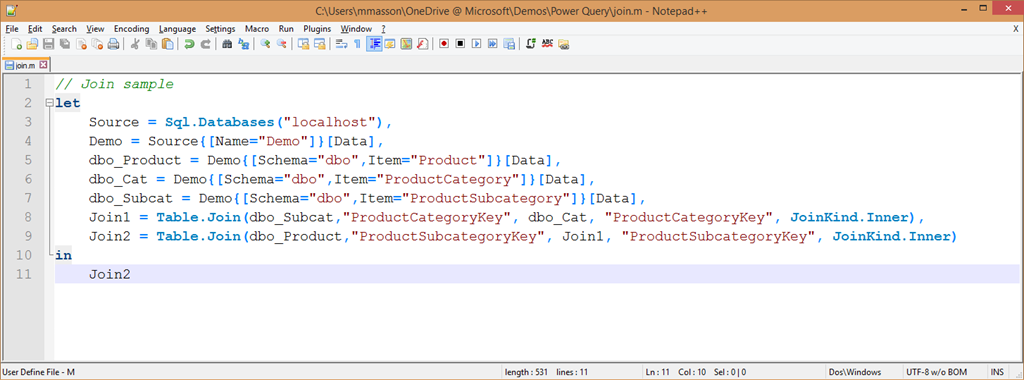The height and width of the screenshot is (380, 1024).
Task: Open the Encoding menu
Action: [131, 29]
